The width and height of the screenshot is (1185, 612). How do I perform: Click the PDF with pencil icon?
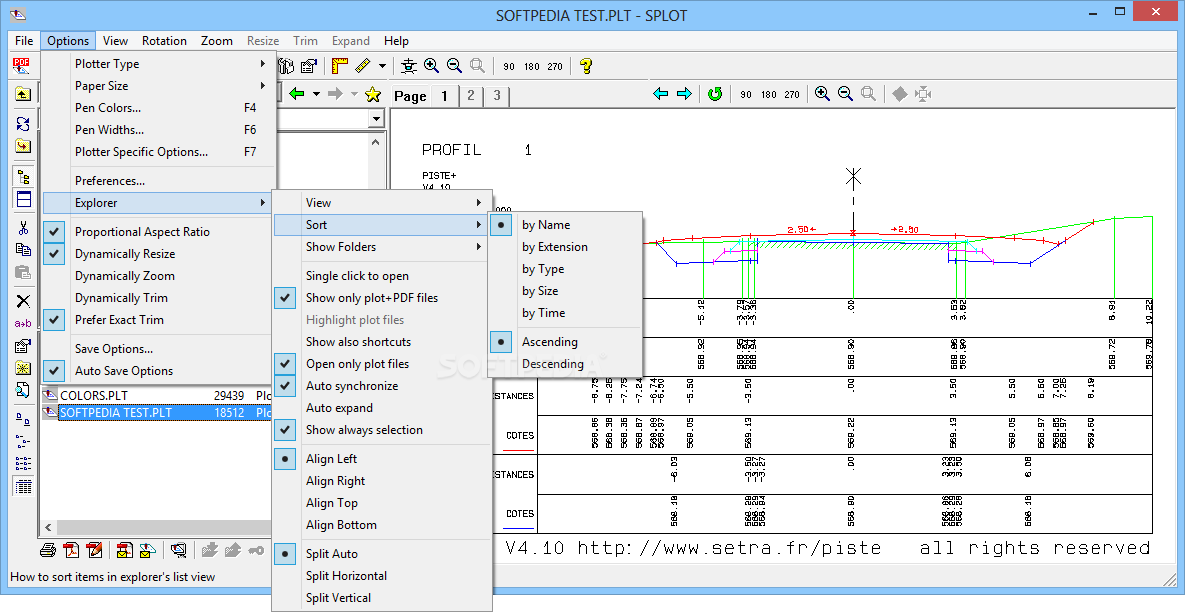point(94,550)
